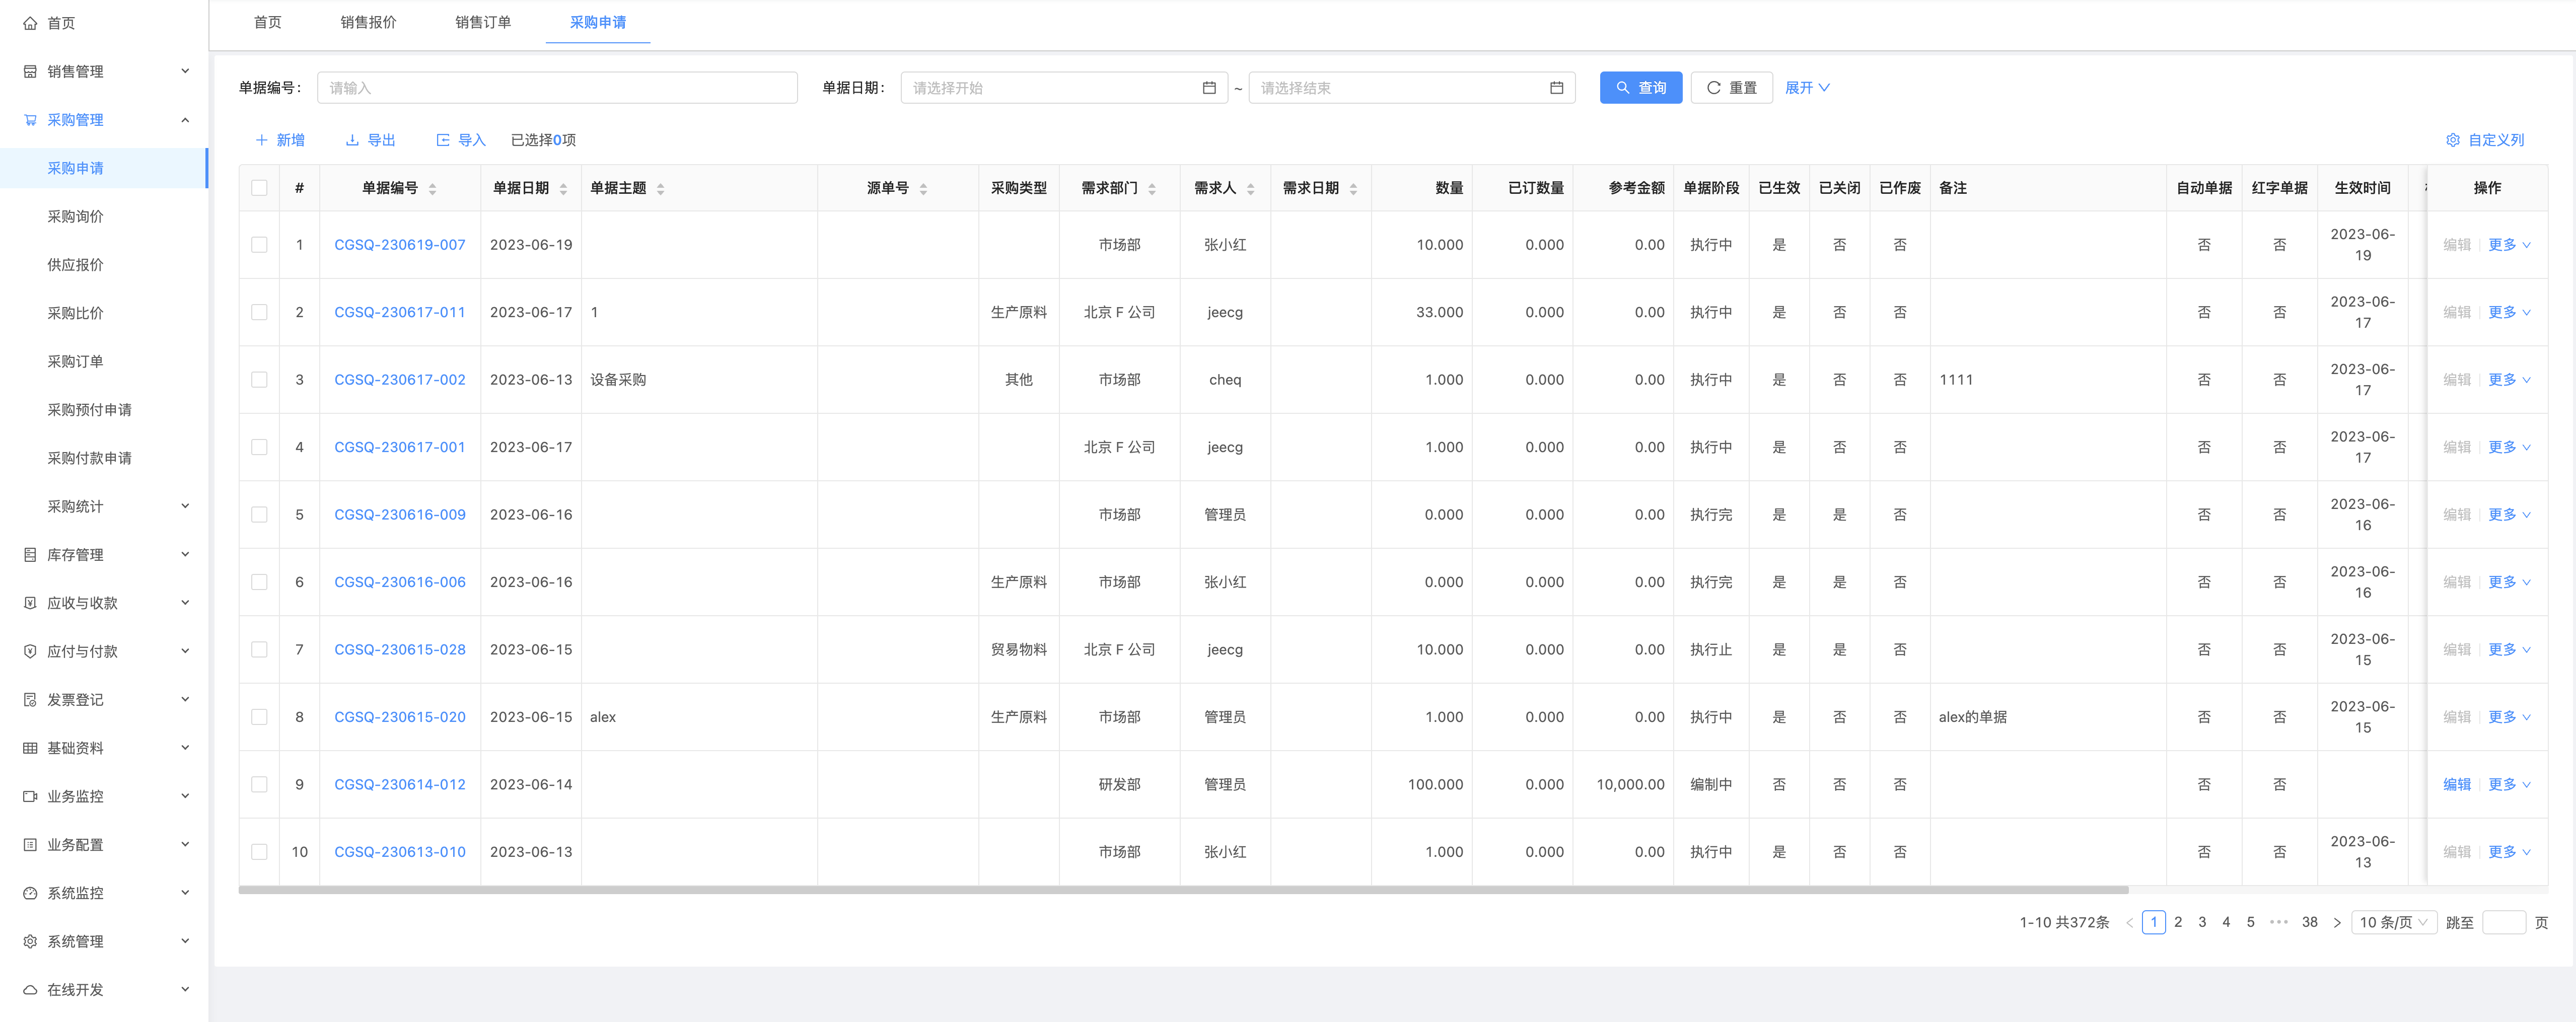Expand the 展开 search filters
The width and height of the screenshot is (2576, 1022).
pyautogui.click(x=1807, y=88)
